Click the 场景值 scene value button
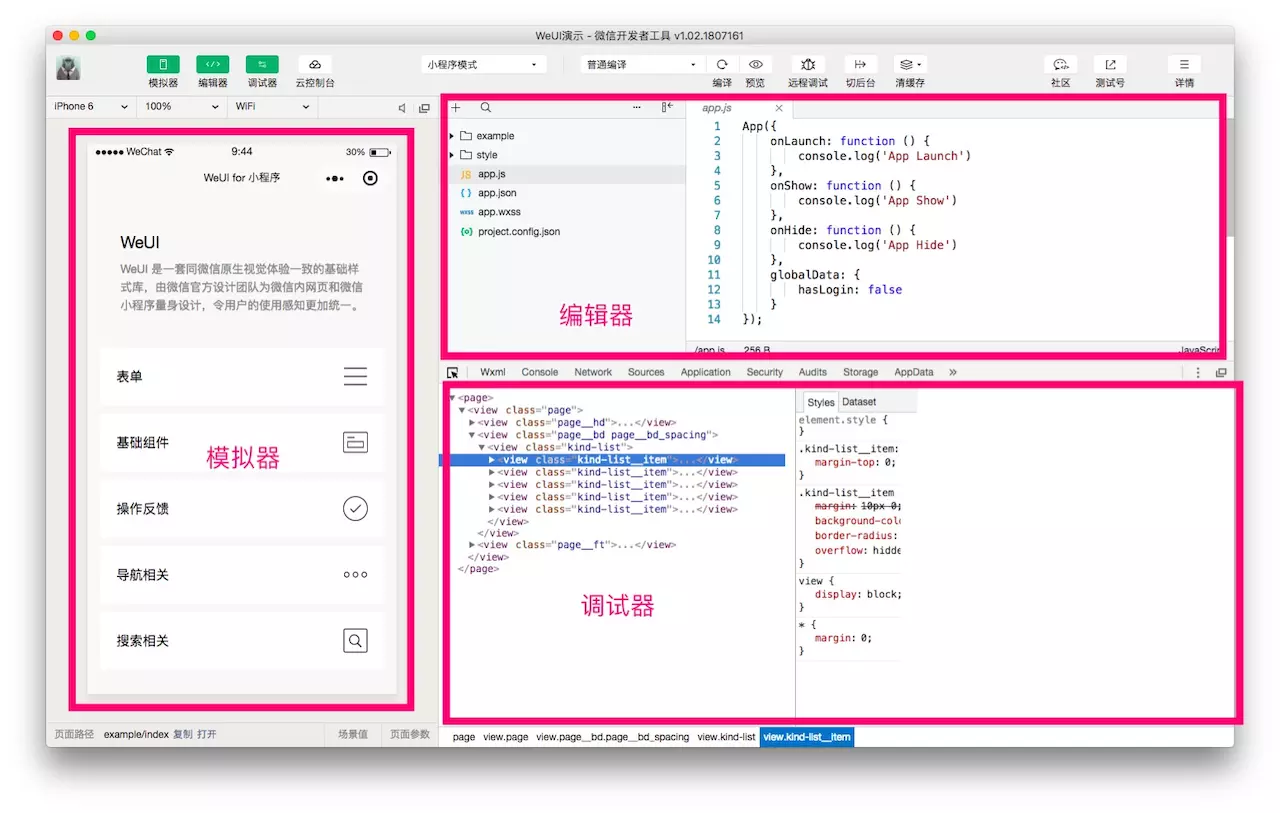The image size is (1280, 813). (x=352, y=734)
